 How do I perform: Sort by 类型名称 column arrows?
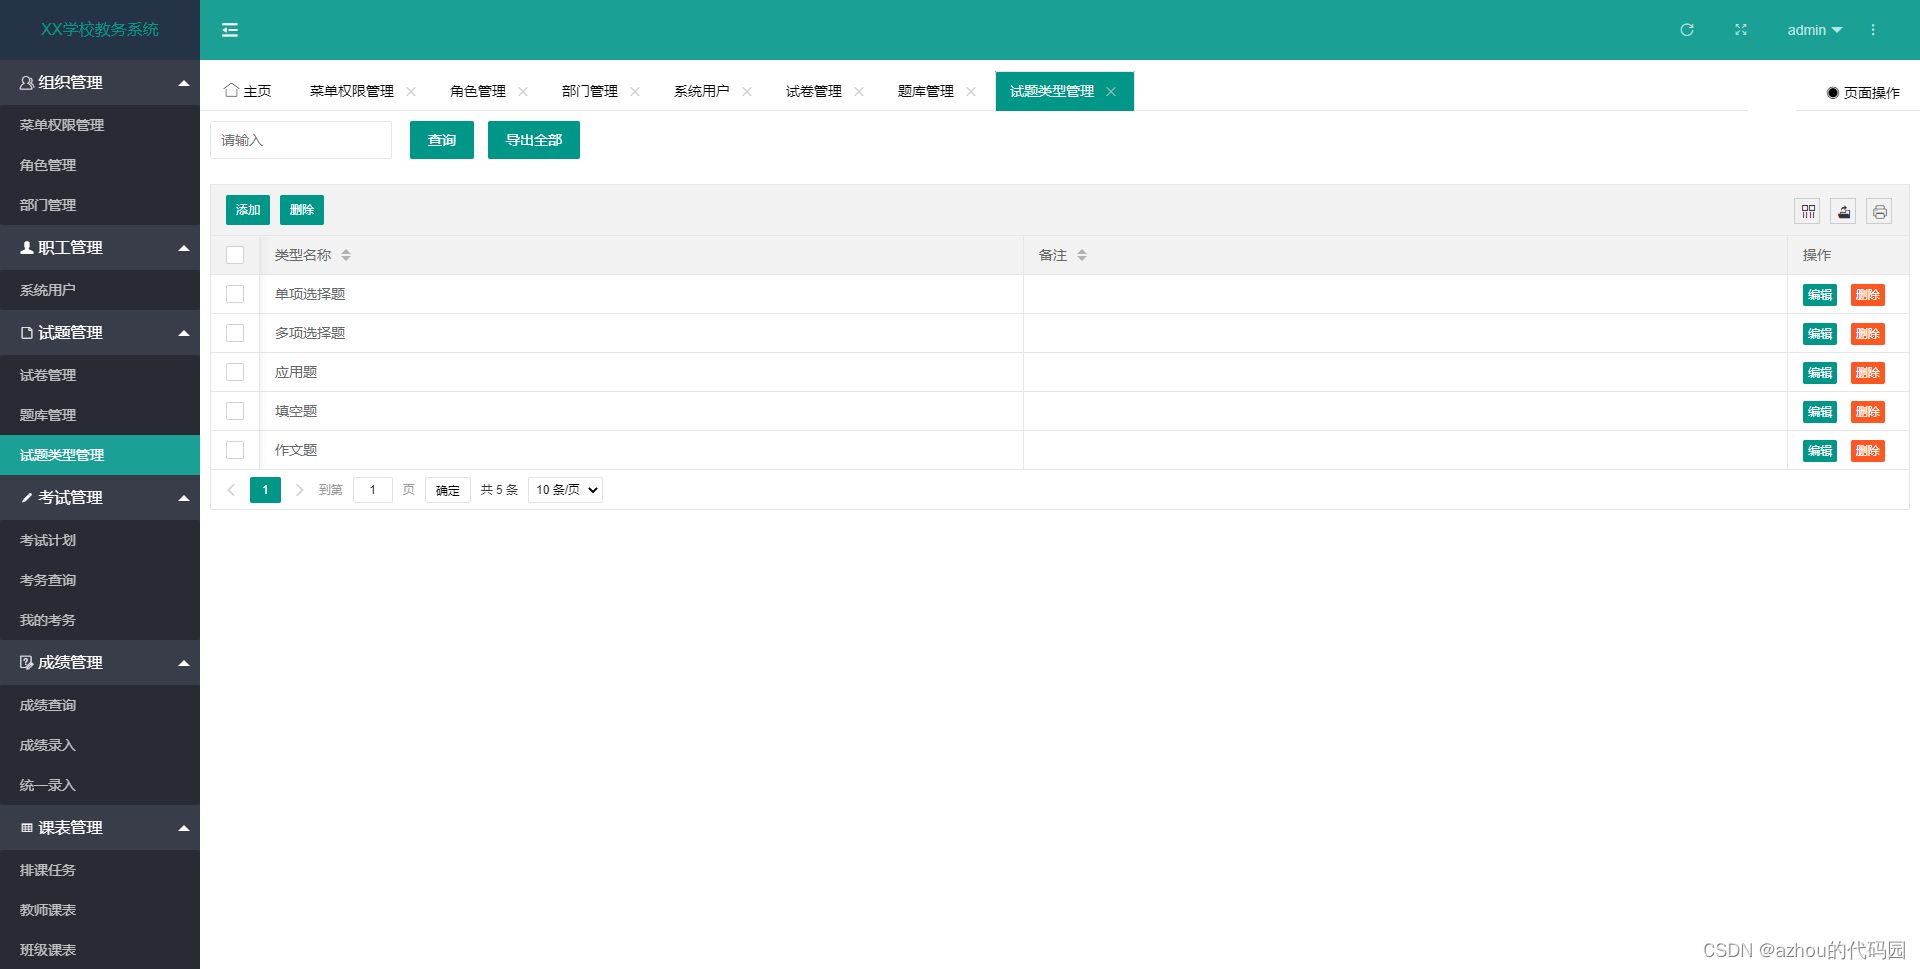point(346,255)
